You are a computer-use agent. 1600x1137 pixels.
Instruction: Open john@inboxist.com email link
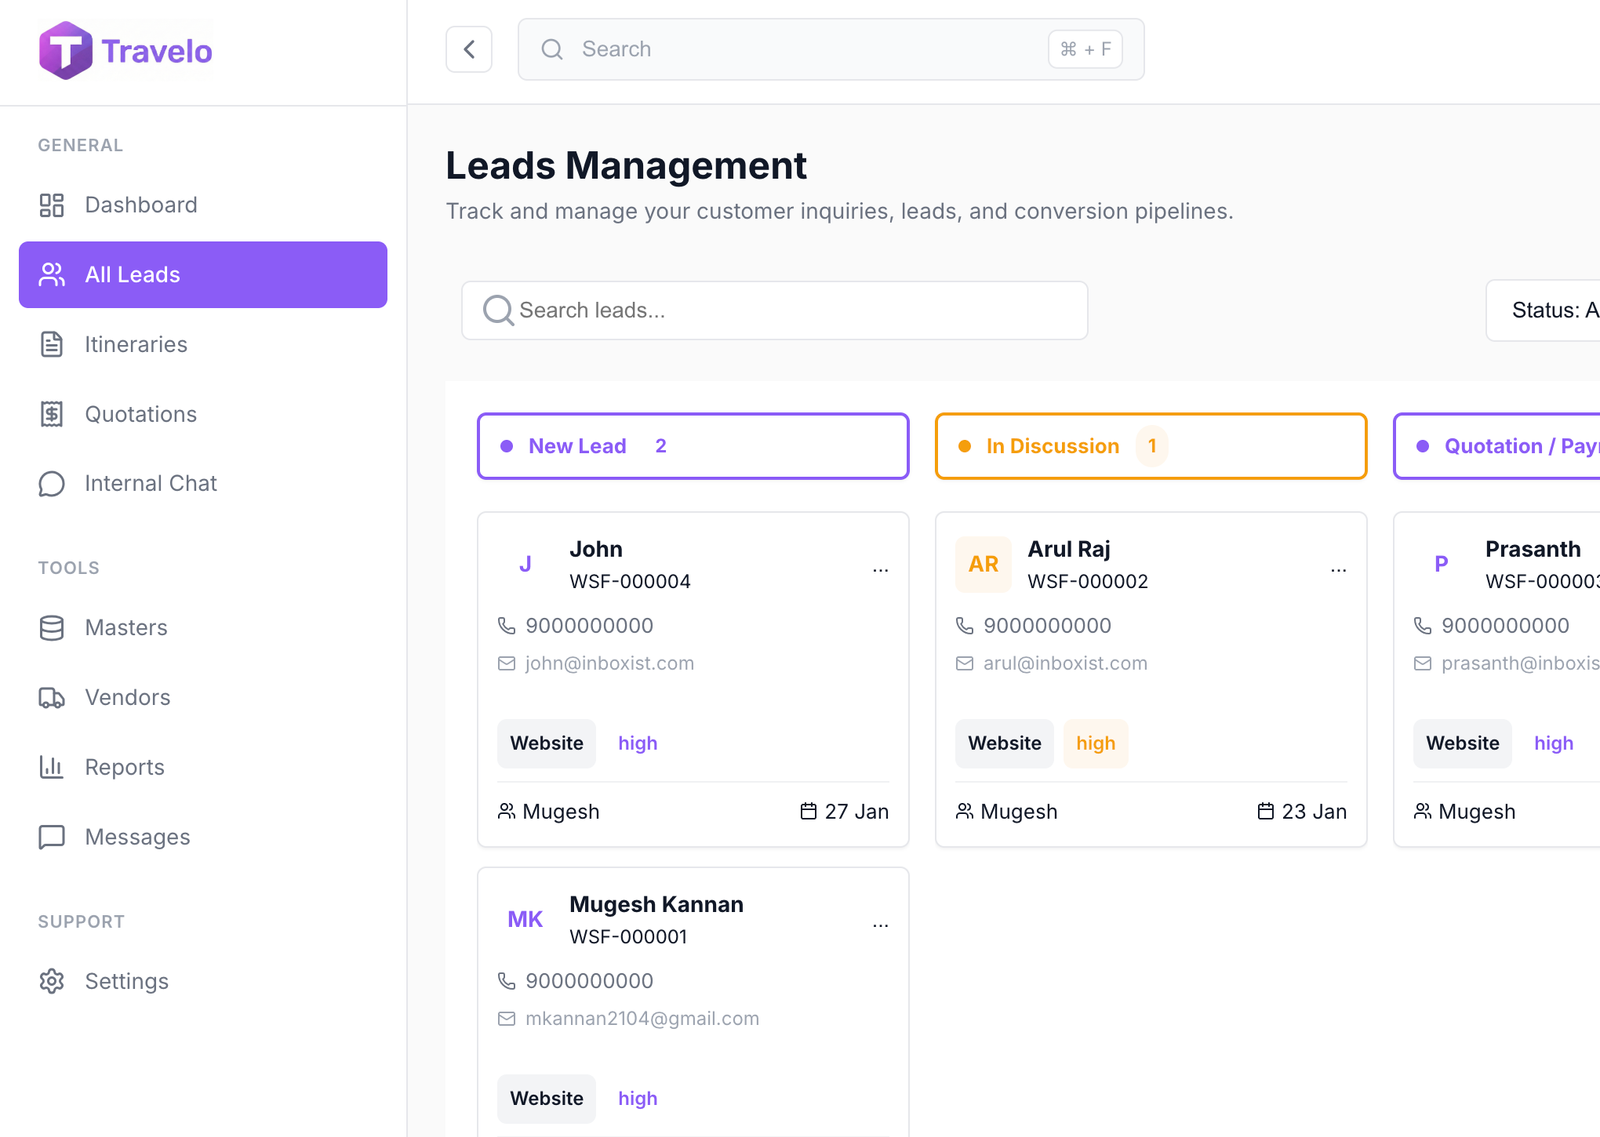coord(608,663)
